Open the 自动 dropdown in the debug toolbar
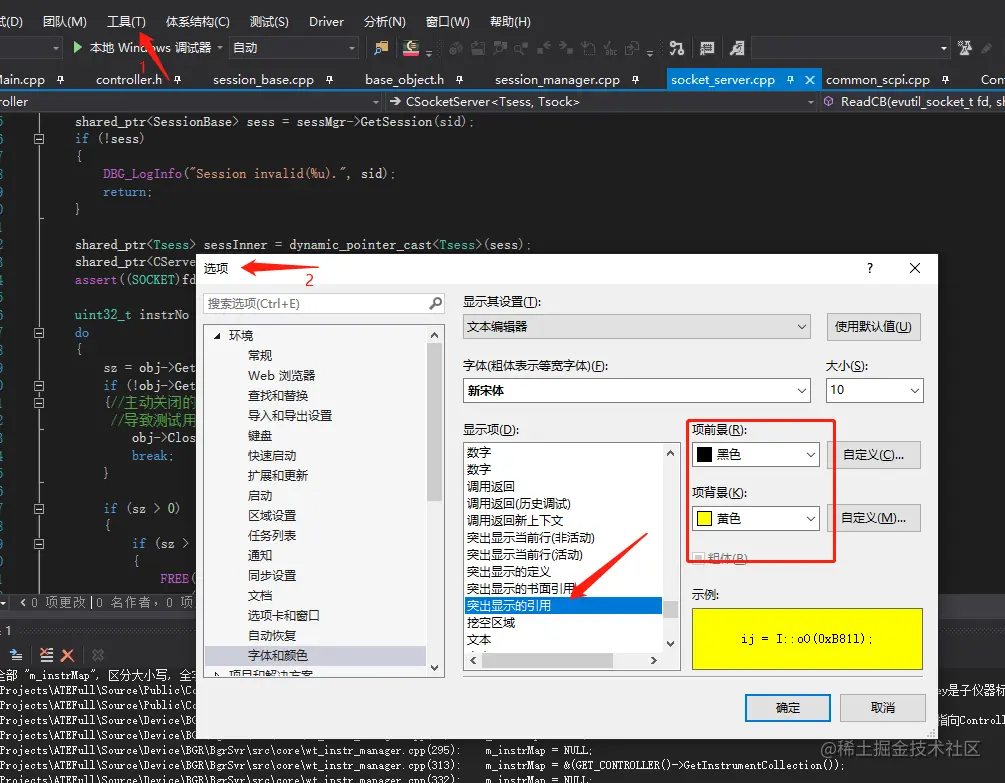Viewport: 1005px width, 783px height. (295, 47)
